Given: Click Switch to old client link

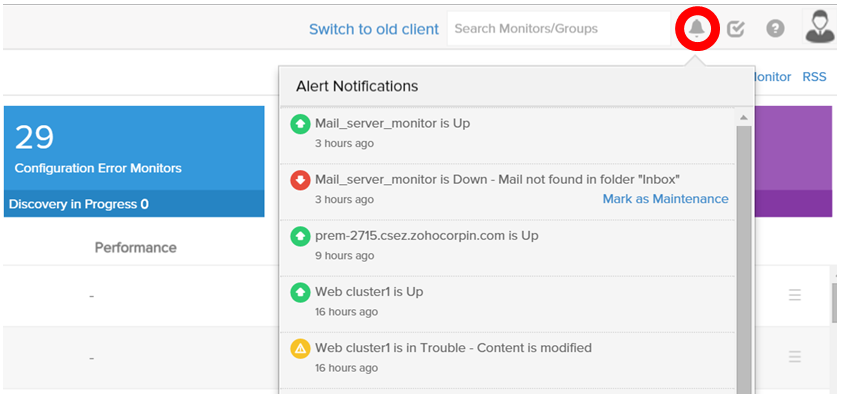Looking at the screenshot, I should coord(374,29).
